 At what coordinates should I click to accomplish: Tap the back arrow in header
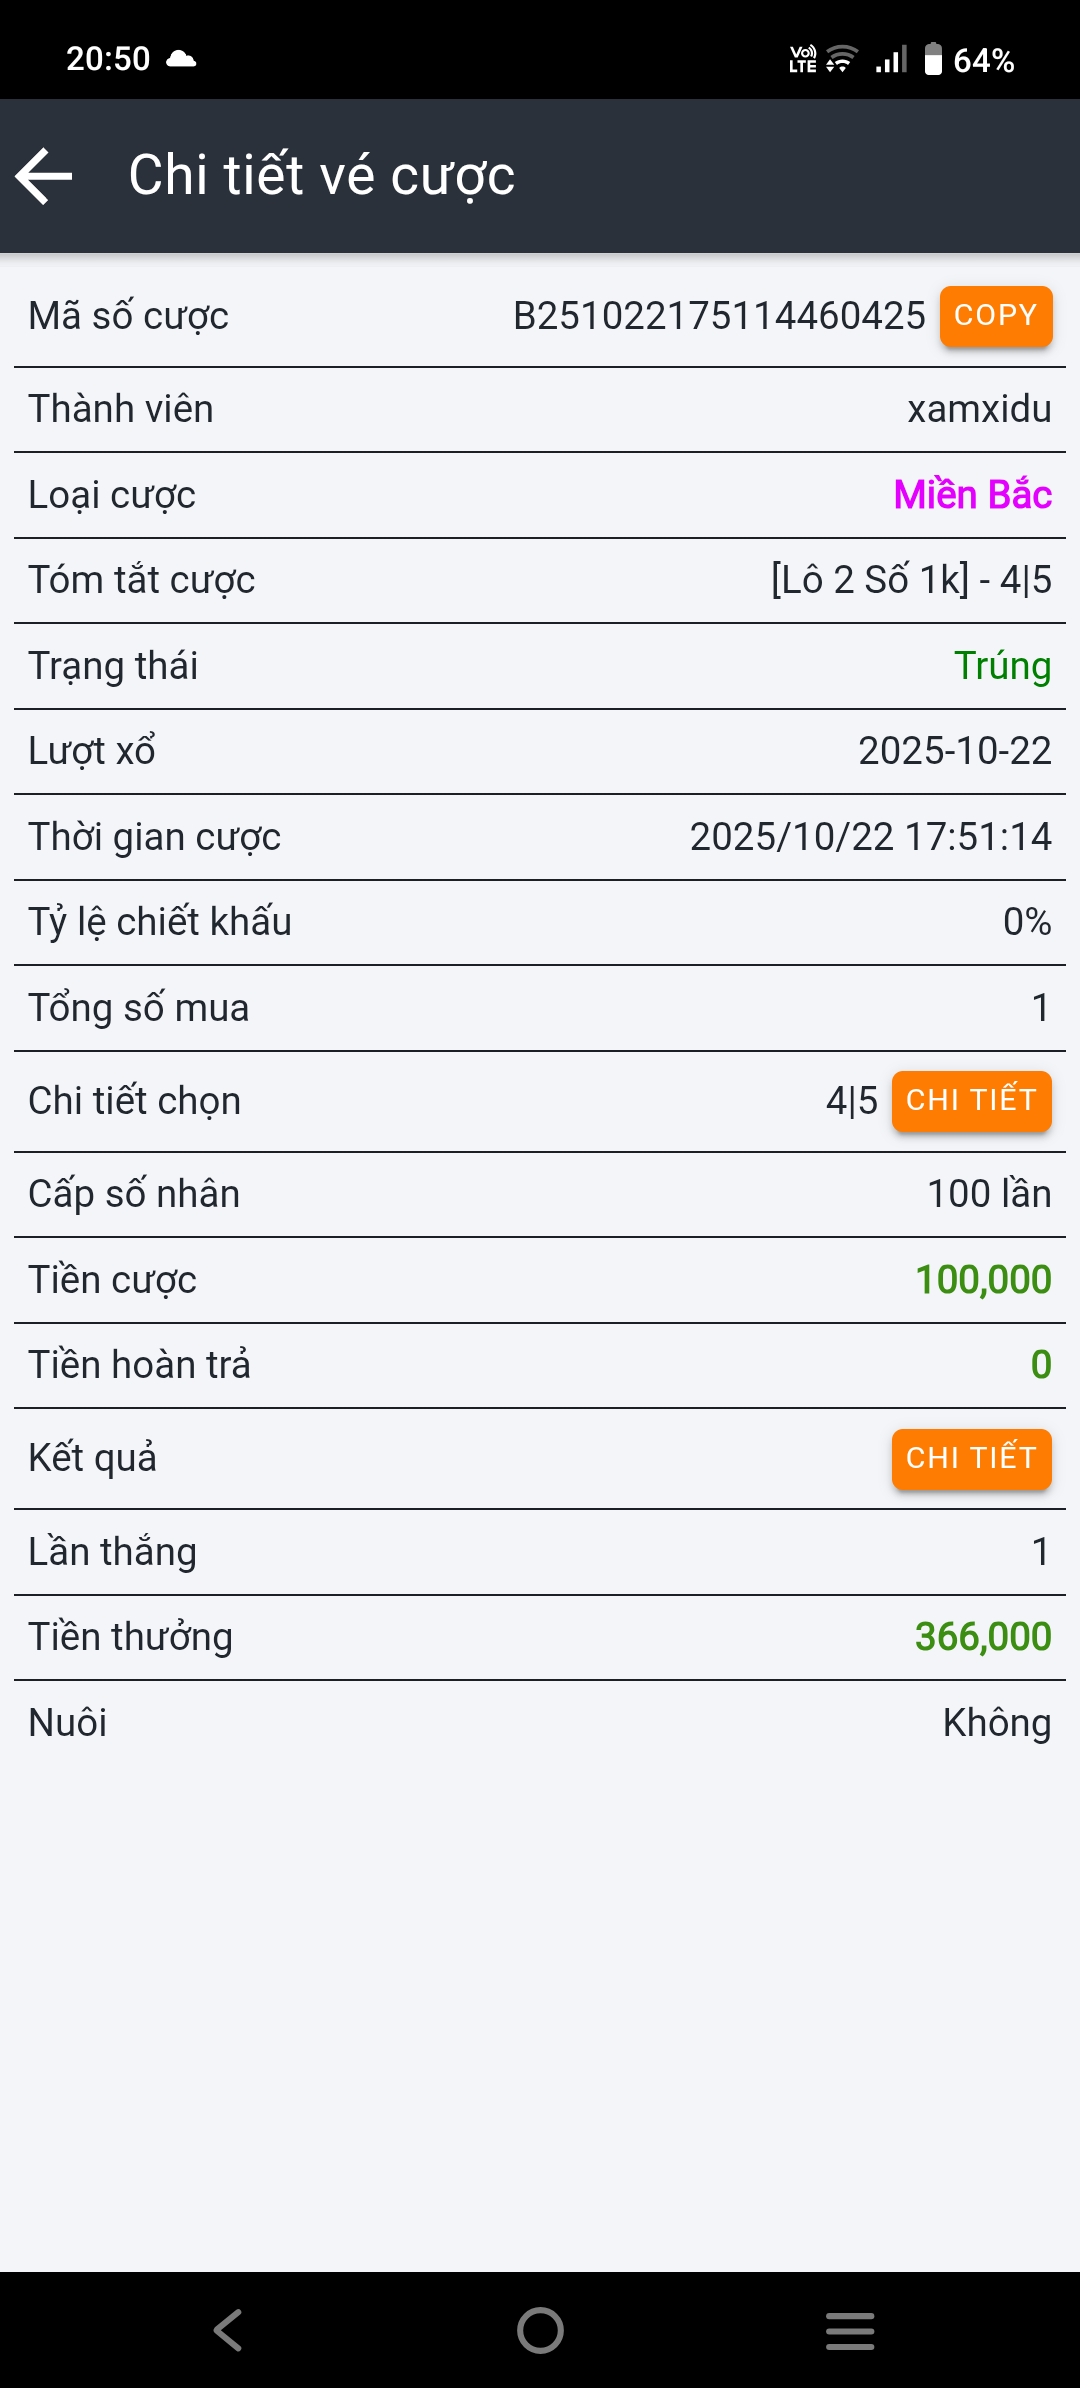tap(45, 176)
